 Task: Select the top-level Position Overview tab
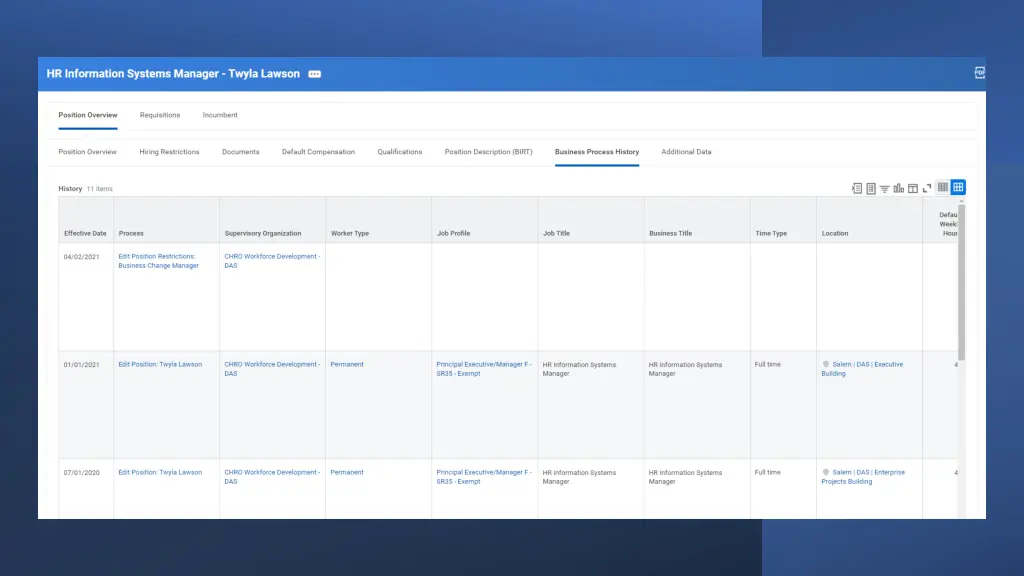88,115
